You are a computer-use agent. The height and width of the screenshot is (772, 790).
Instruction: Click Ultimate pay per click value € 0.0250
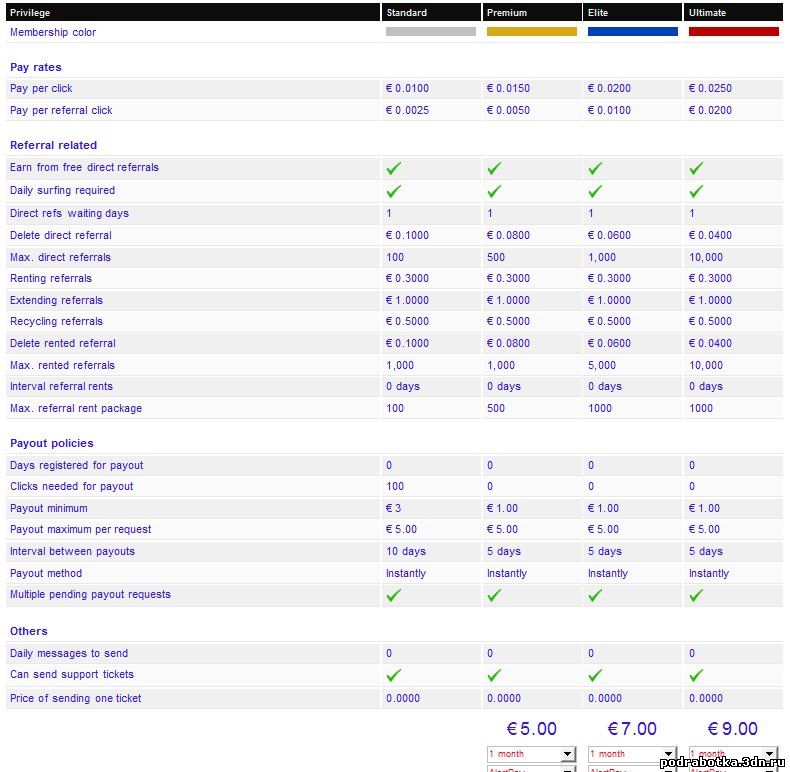point(710,88)
